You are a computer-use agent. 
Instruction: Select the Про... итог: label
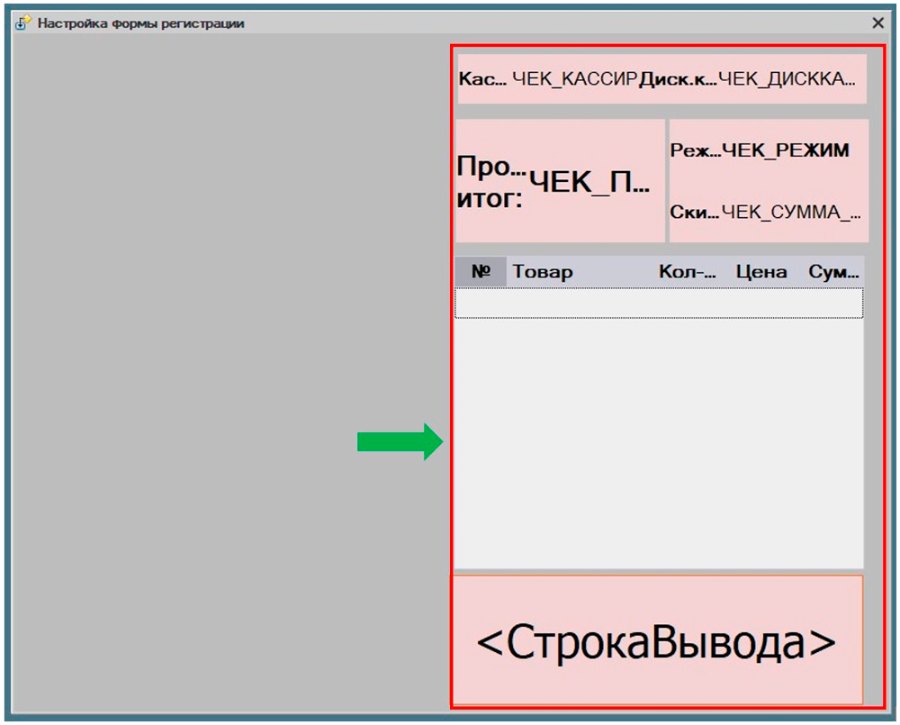[x=491, y=182]
